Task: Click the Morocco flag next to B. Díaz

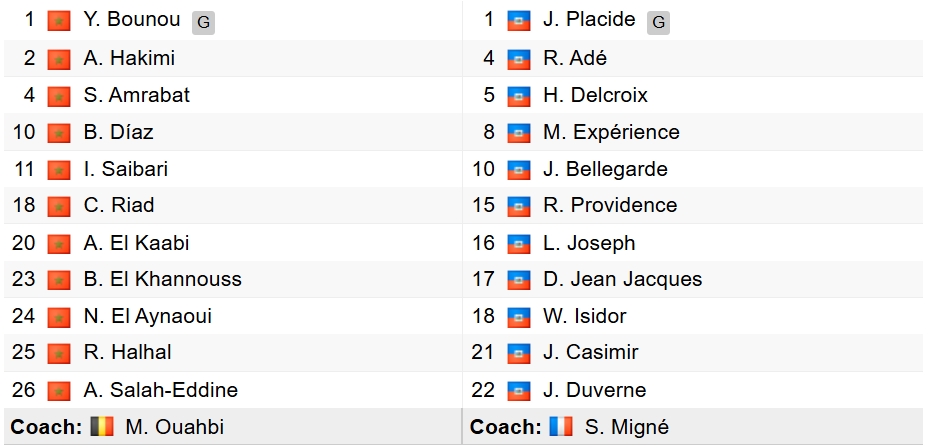Action: pyautogui.click(x=59, y=133)
